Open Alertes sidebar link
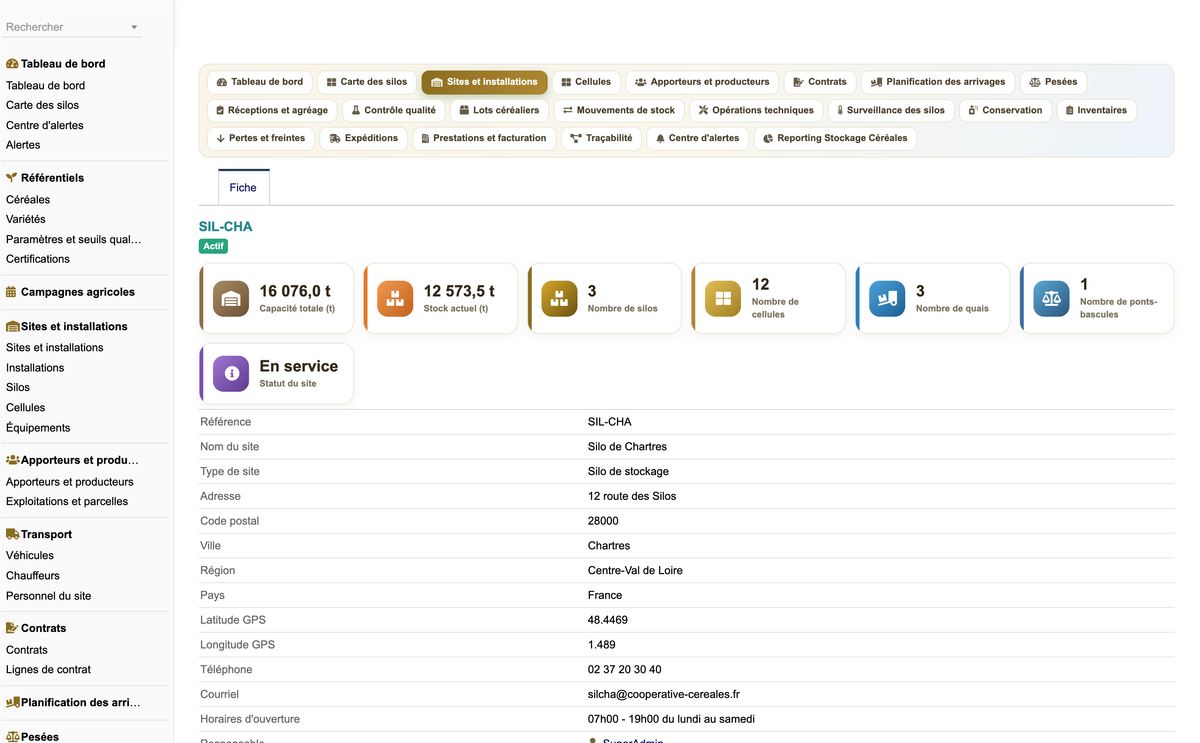The width and height of the screenshot is (1200, 743). click(23, 145)
